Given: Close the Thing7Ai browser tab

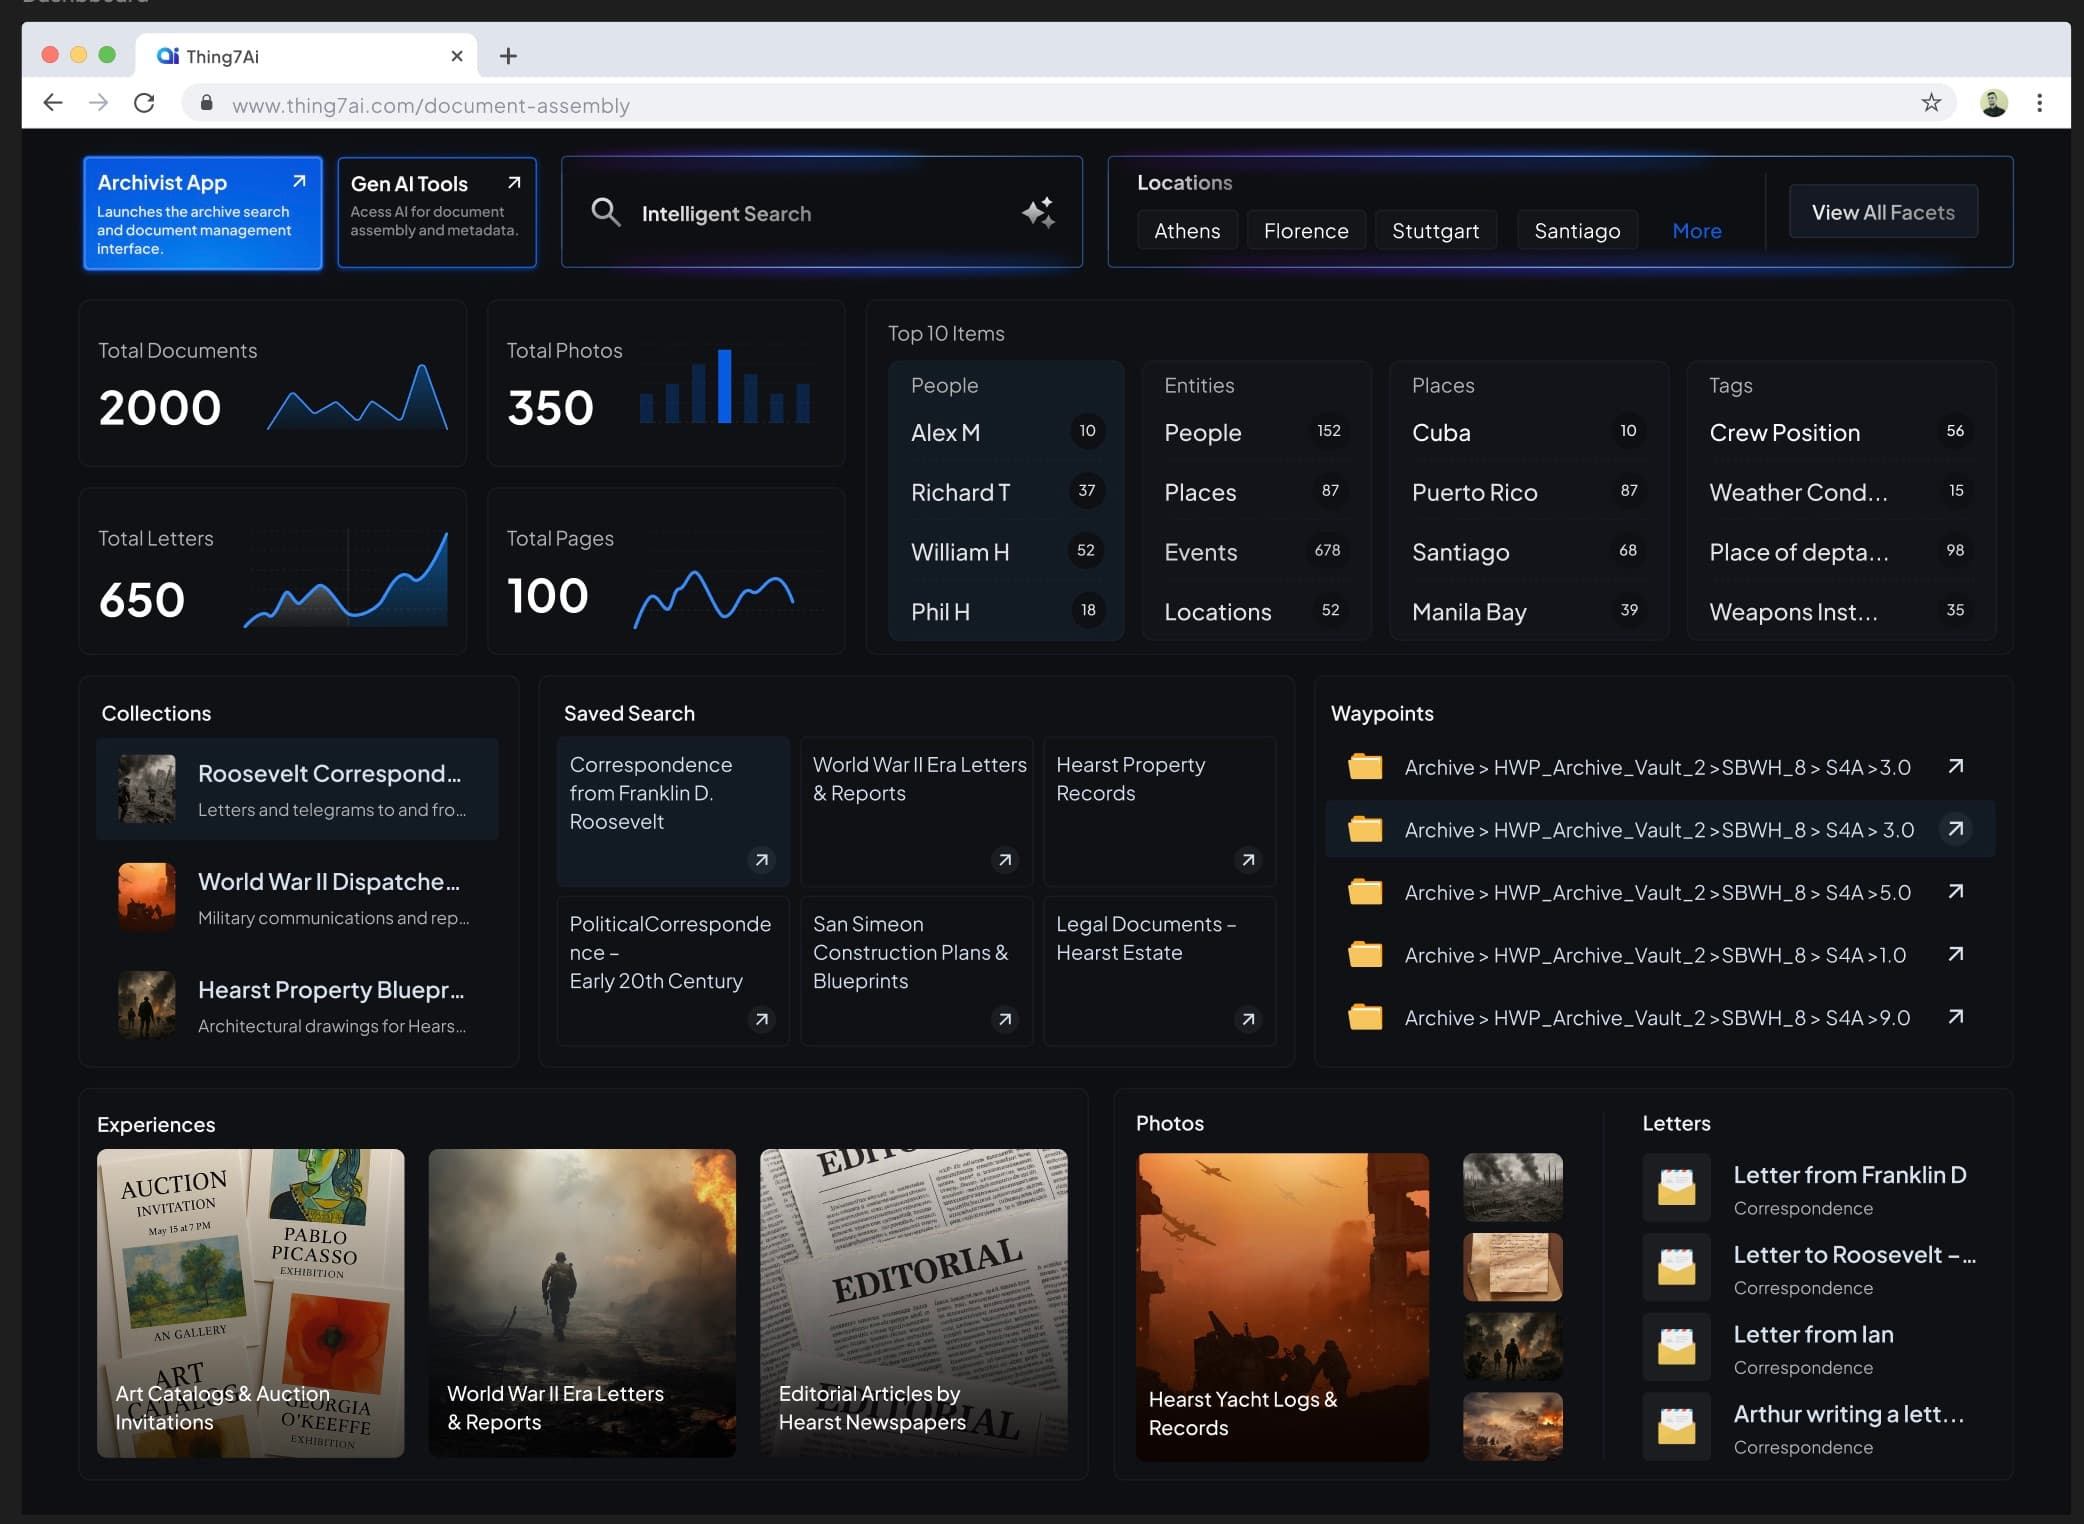Looking at the screenshot, I should tap(457, 56).
